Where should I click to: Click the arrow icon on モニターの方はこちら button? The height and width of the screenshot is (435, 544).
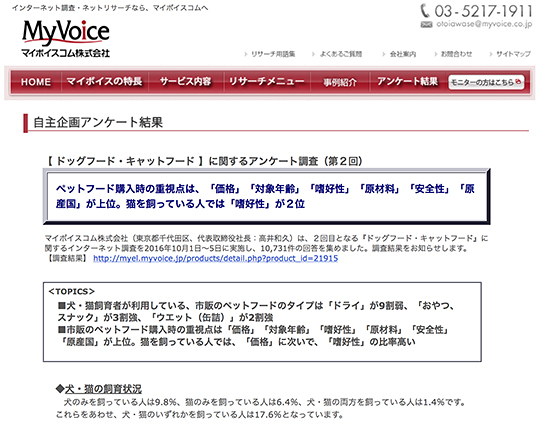click(518, 82)
